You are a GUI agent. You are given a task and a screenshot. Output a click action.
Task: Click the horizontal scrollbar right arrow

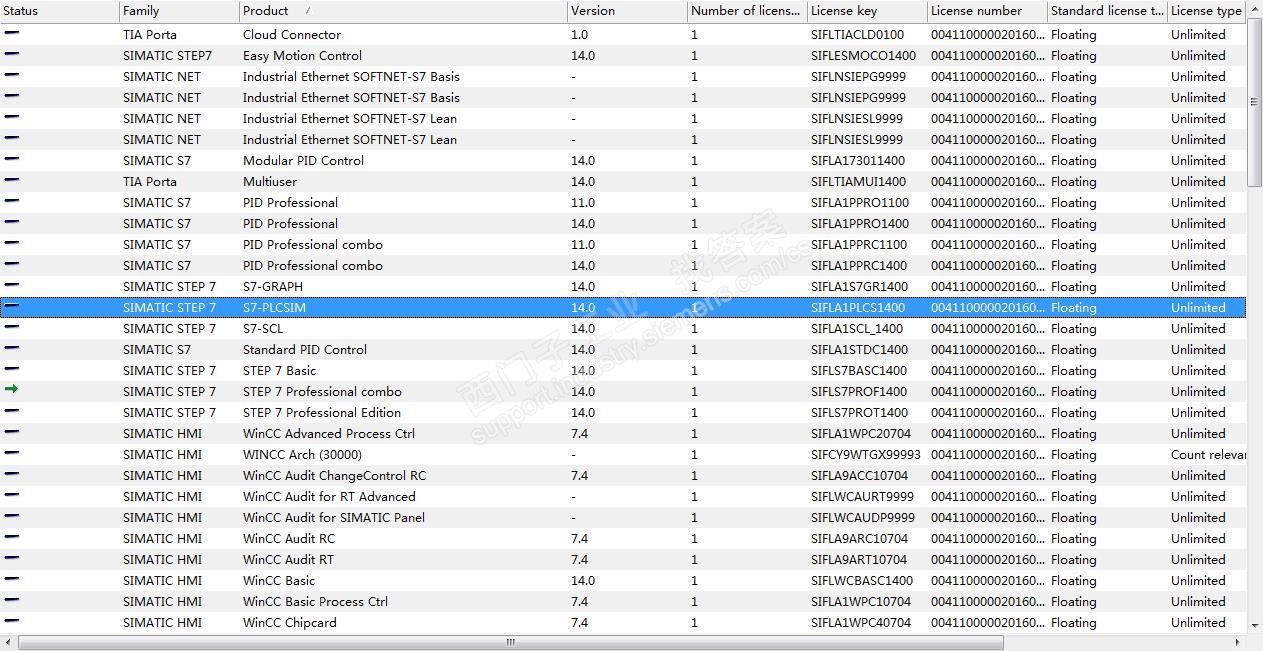click(x=1239, y=642)
